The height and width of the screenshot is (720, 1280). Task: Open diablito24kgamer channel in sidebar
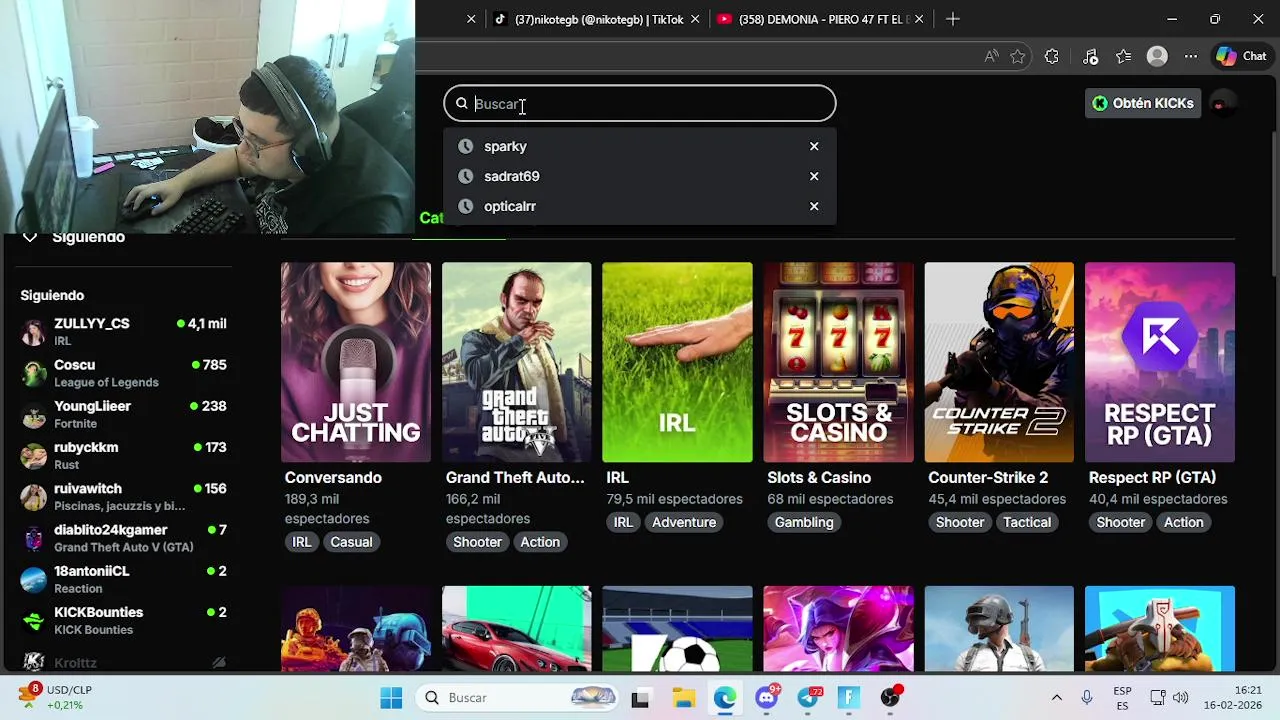[125, 538]
